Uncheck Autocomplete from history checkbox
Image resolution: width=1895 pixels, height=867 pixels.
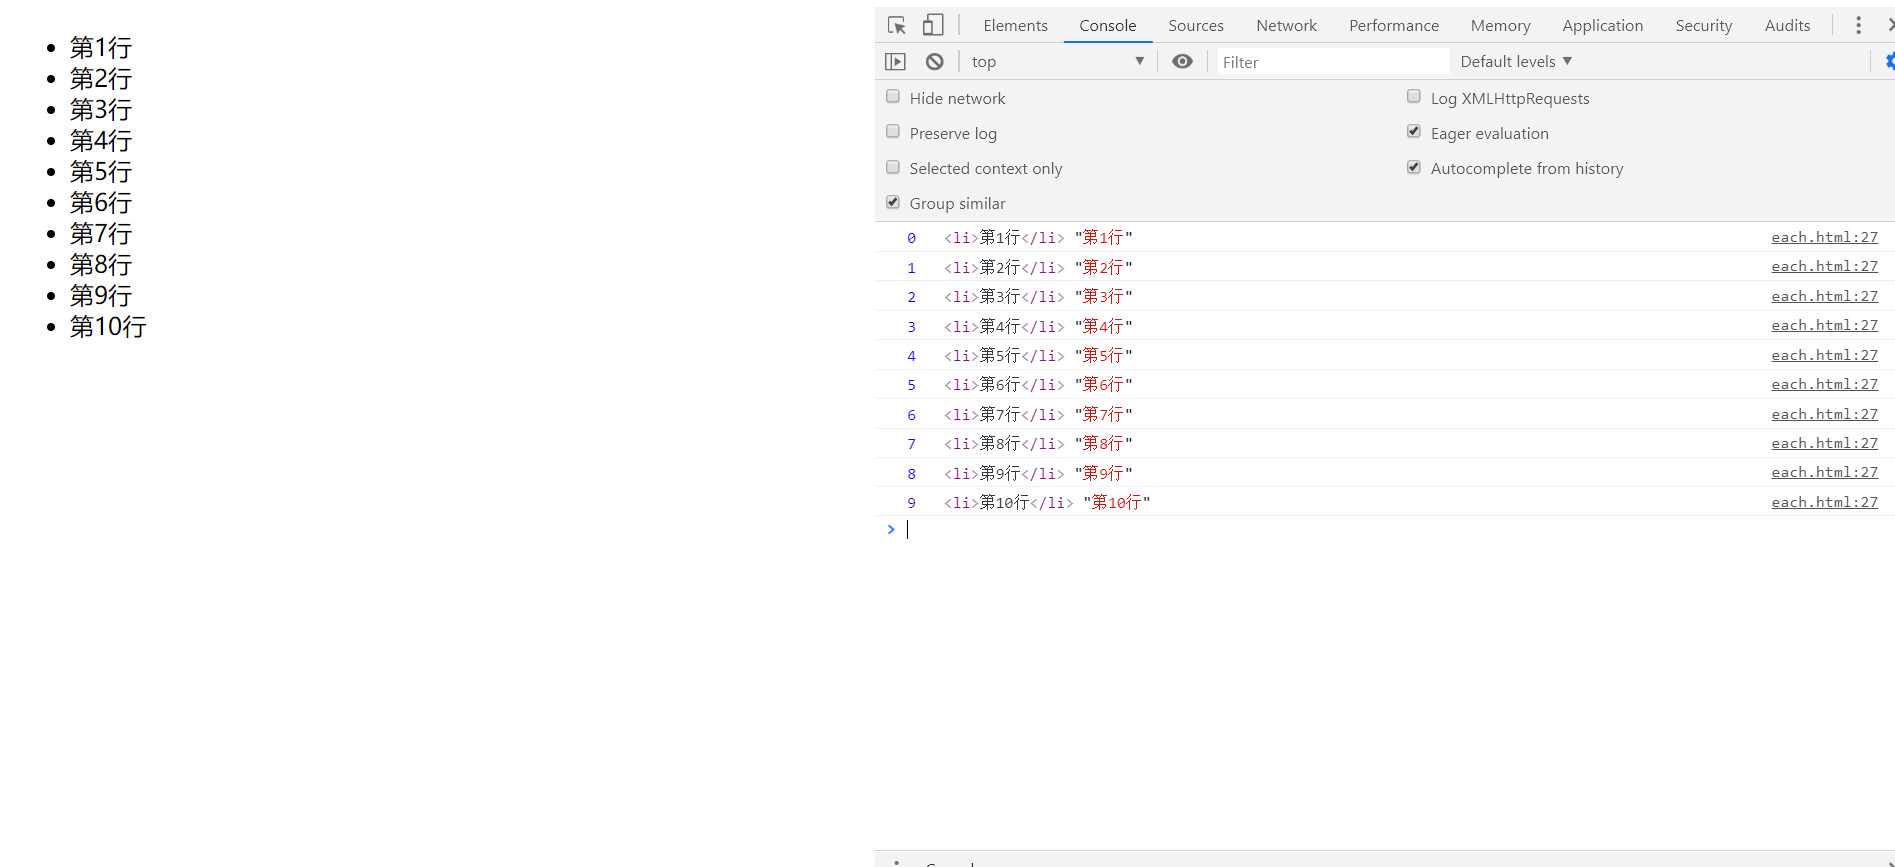(1414, 167)
